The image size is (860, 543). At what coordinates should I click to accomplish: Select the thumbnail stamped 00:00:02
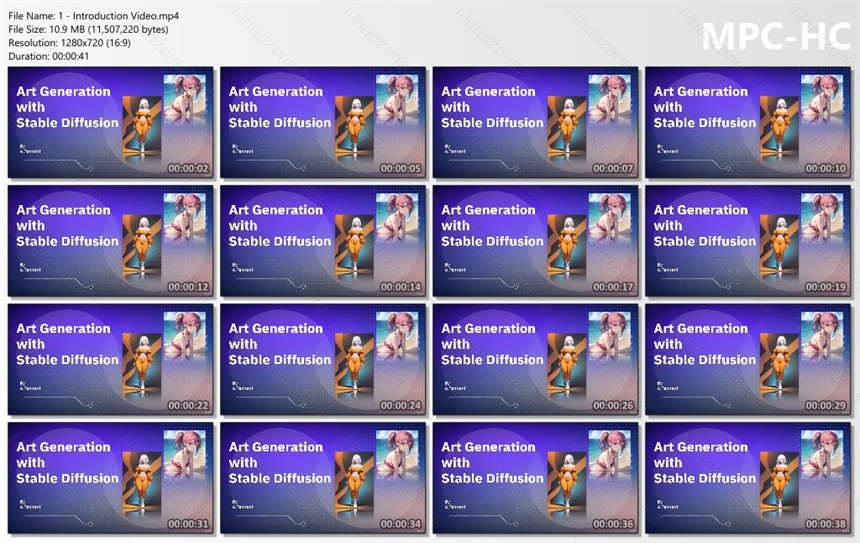click(x=111, y=123)
